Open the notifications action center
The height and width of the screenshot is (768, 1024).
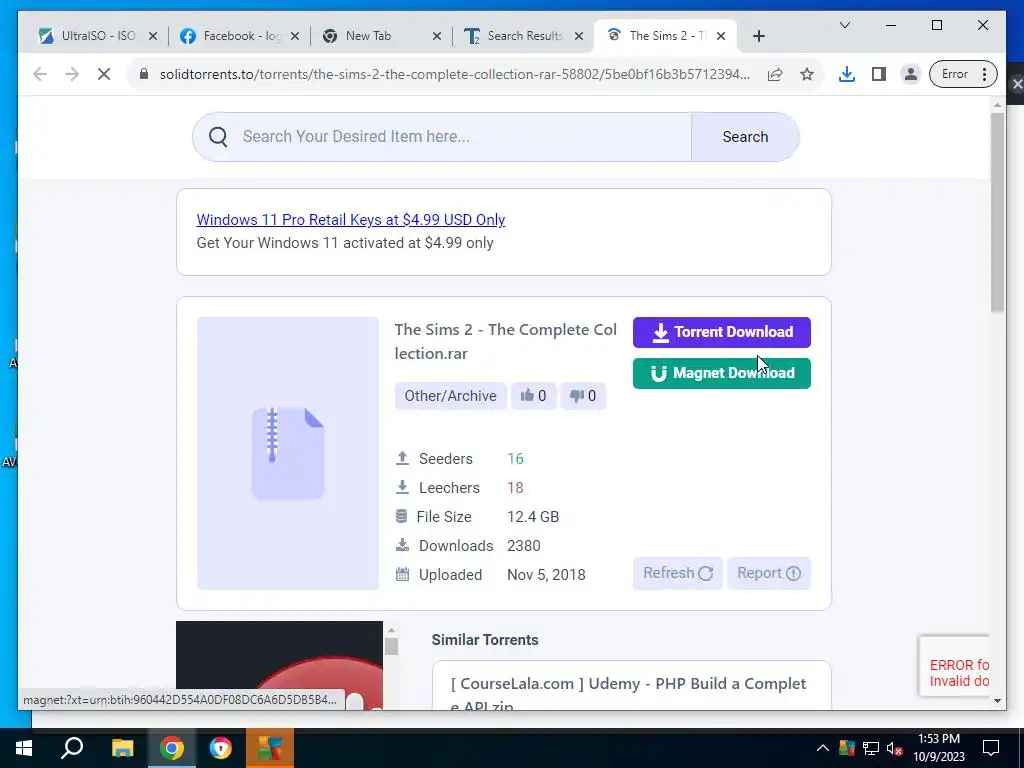coord(991,748)
